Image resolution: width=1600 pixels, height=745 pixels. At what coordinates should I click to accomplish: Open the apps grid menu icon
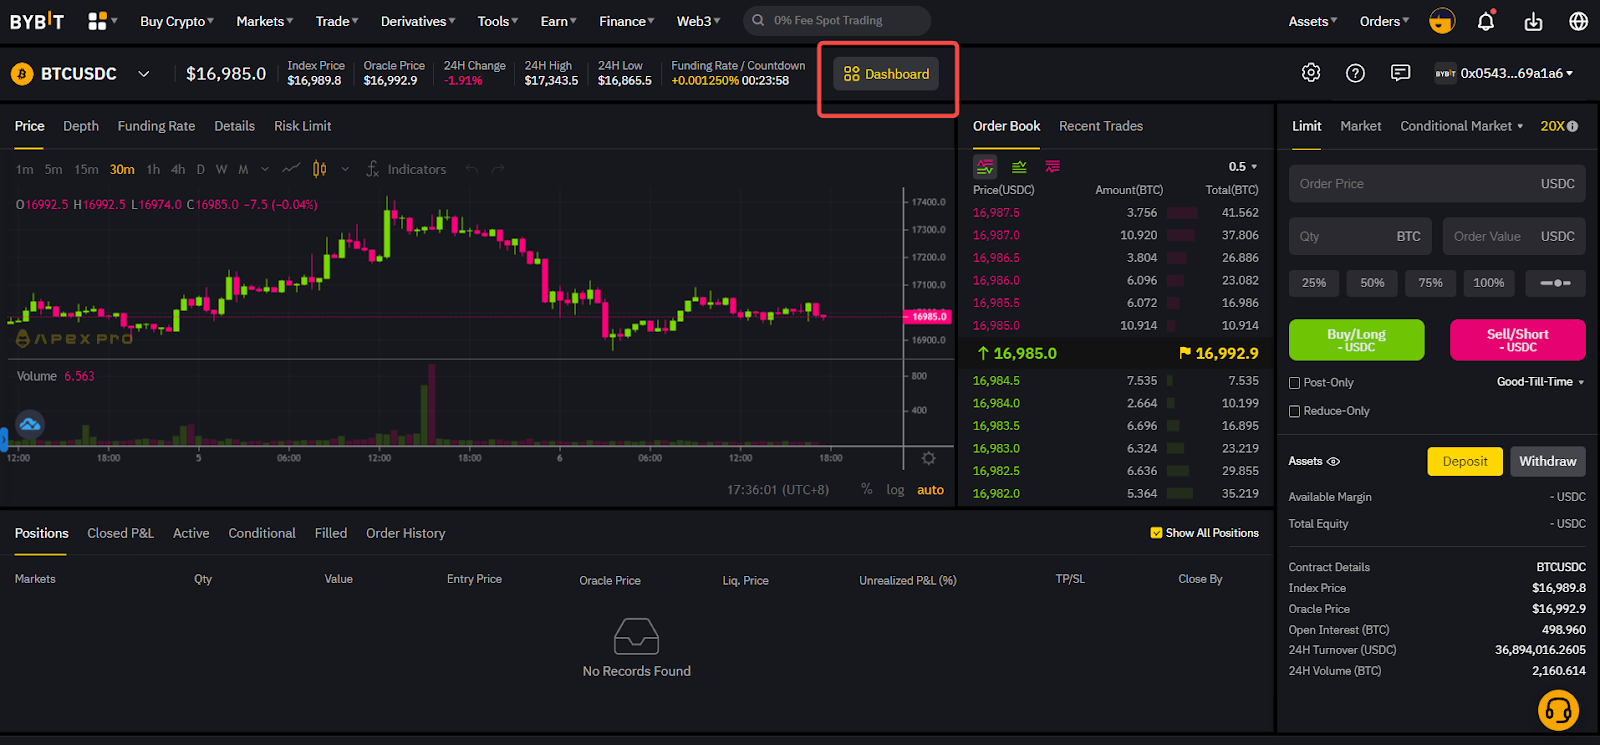97,21
